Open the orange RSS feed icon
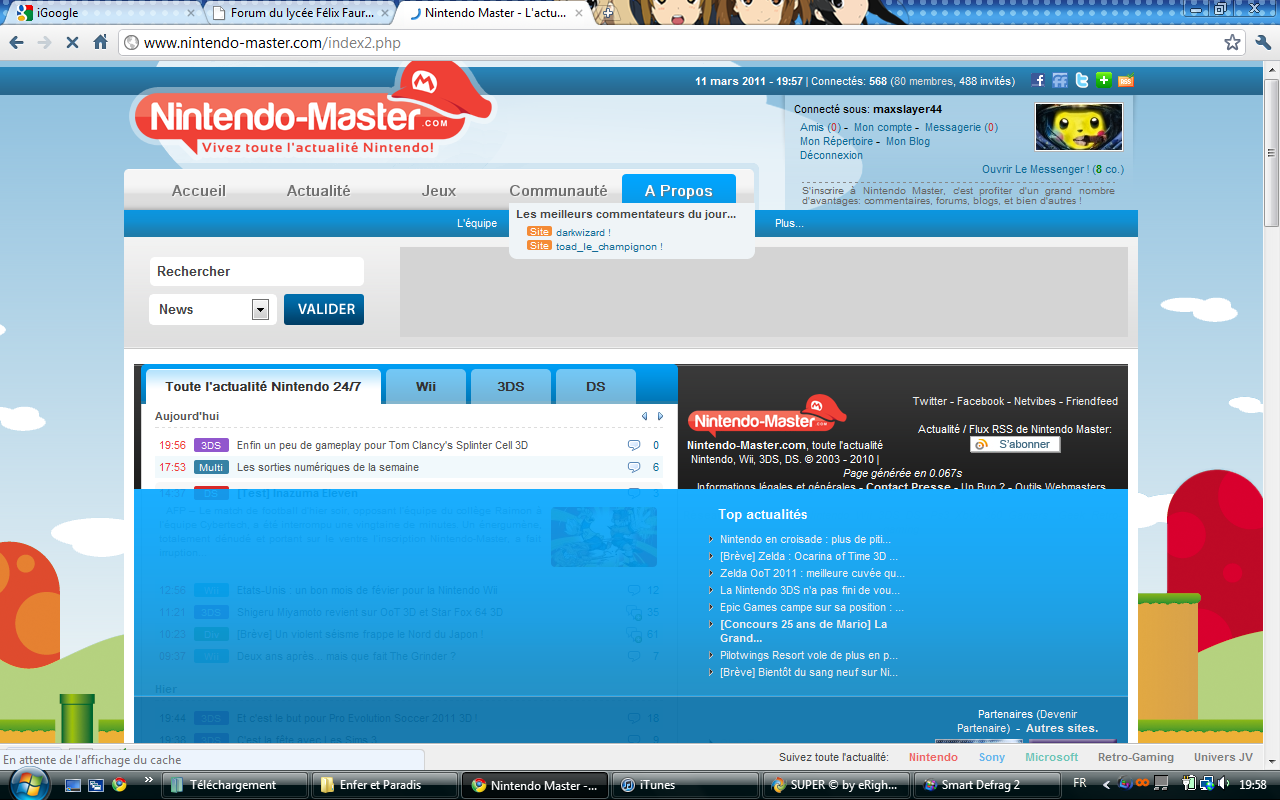 (x=1126, y=81)
